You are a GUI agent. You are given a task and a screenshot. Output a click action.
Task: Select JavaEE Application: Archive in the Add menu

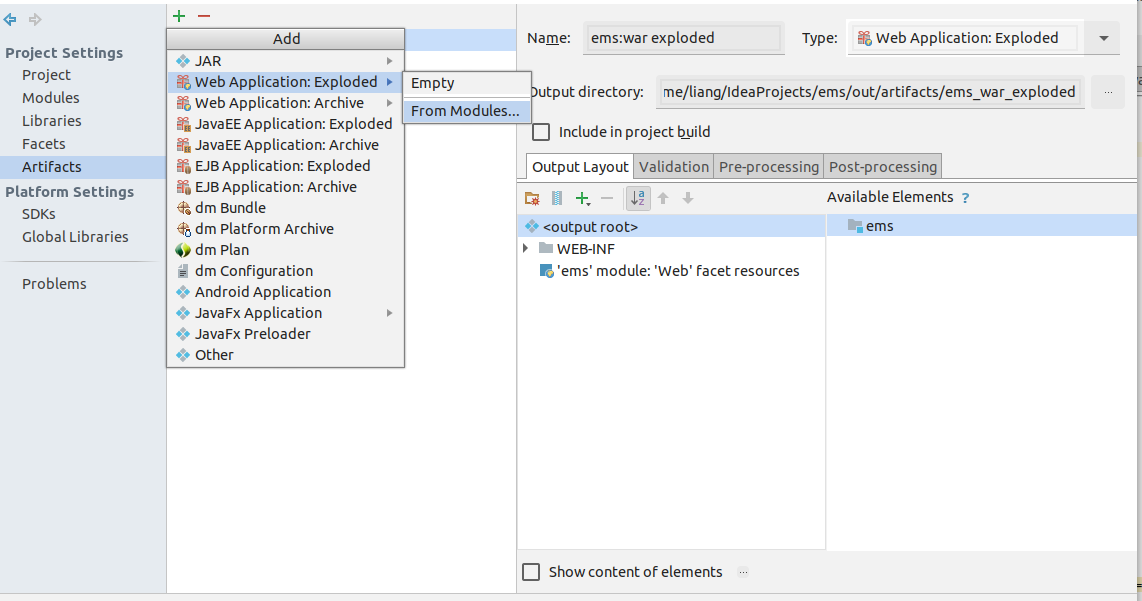point(286,145)
